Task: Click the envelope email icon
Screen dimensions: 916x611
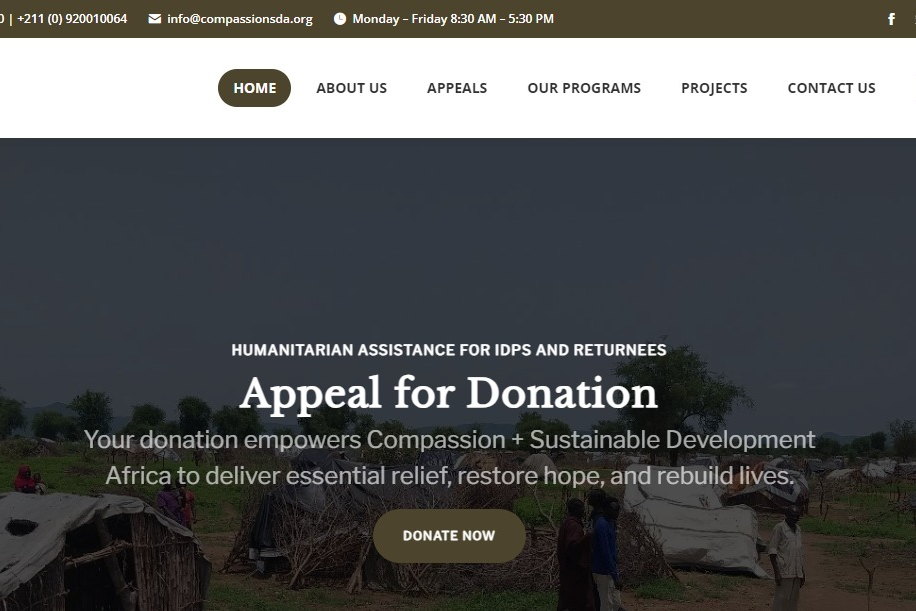Action: tap(154, 19)
